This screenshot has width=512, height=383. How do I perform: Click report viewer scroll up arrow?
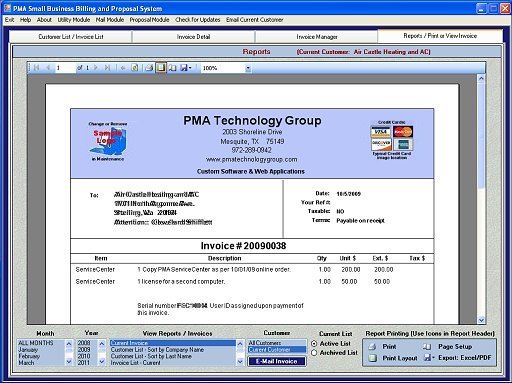(x=481, y=79)
